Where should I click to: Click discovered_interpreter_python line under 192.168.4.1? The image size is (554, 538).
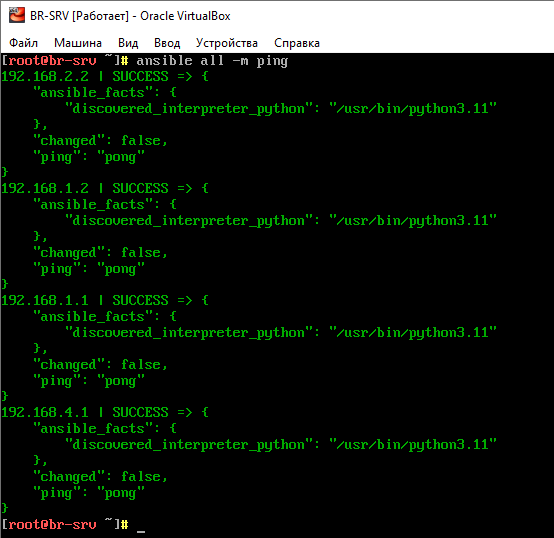[281, 444]
